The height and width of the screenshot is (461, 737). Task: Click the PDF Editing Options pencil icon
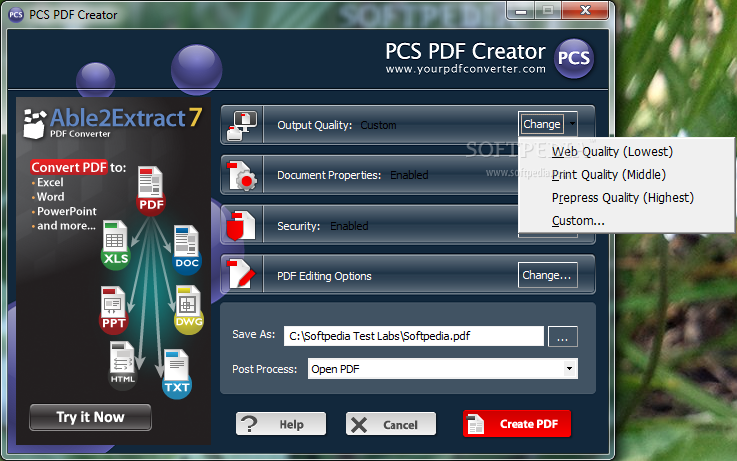[x=242, y=274]
